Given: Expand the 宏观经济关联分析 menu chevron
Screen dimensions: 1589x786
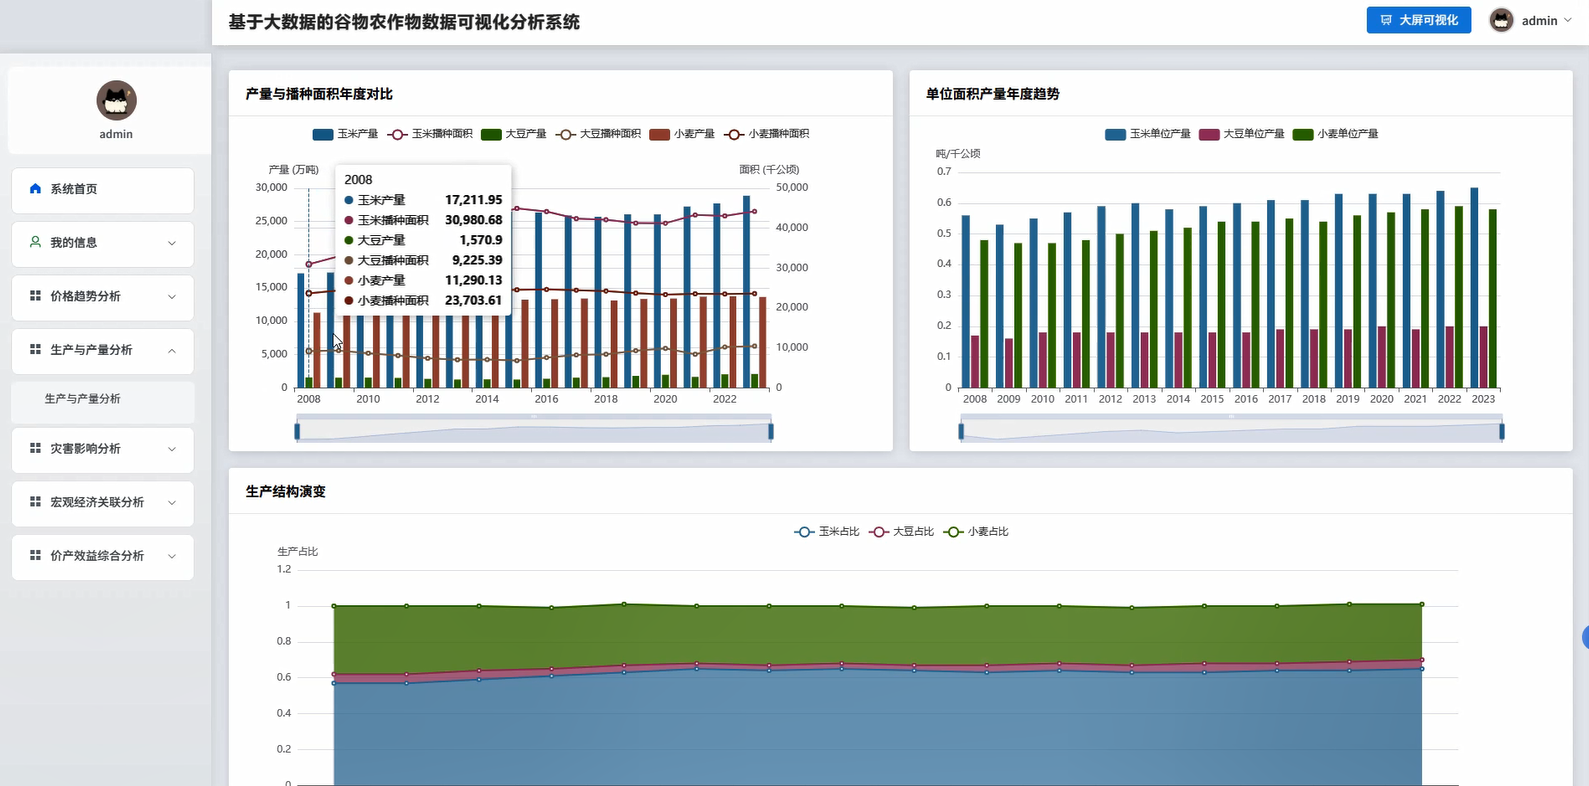Looking at the screenshot, I should [x=172, y=502].
